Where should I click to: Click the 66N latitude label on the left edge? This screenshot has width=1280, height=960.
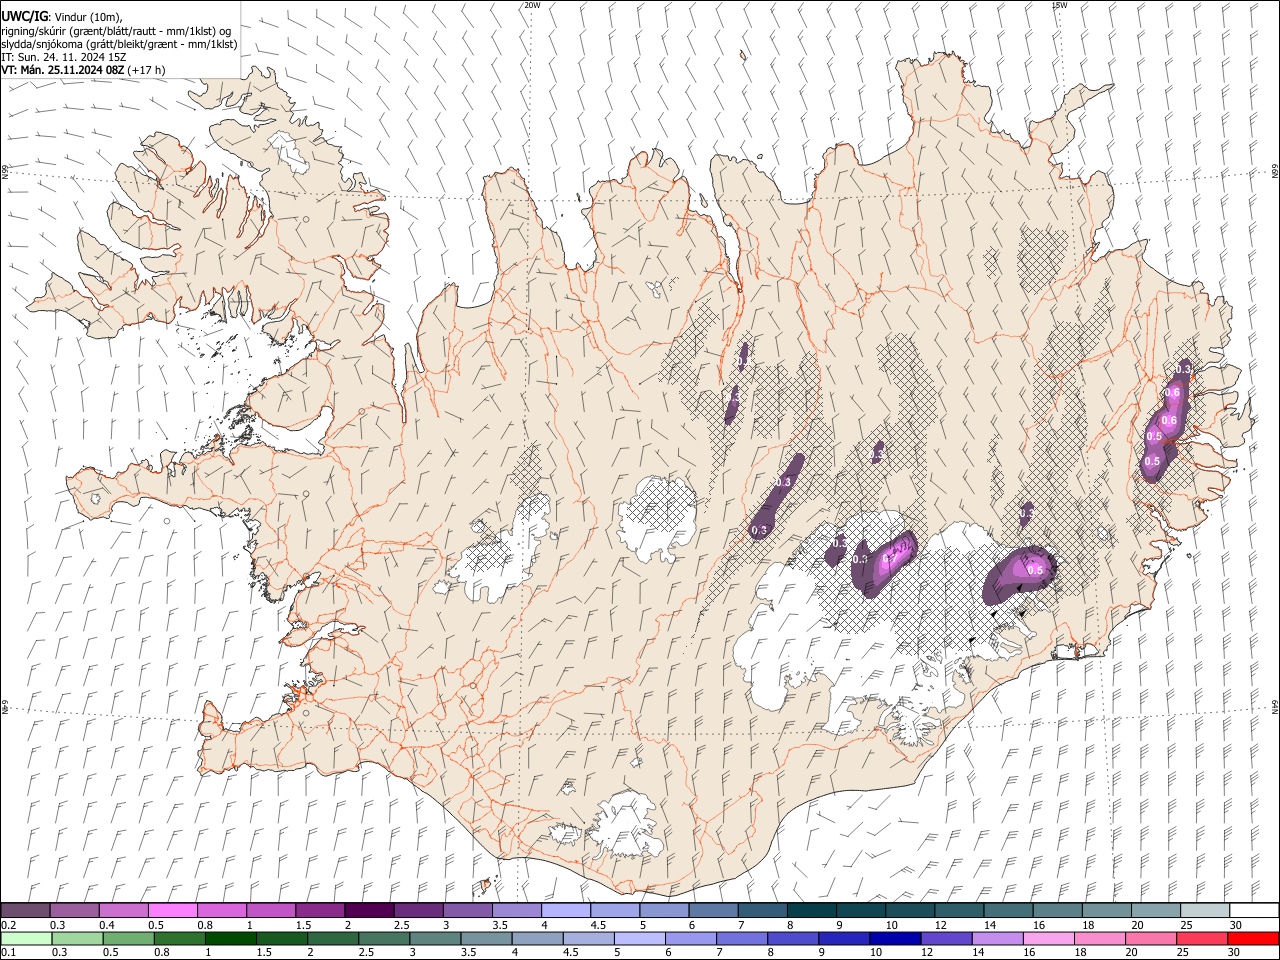click(x=5, y=172)
